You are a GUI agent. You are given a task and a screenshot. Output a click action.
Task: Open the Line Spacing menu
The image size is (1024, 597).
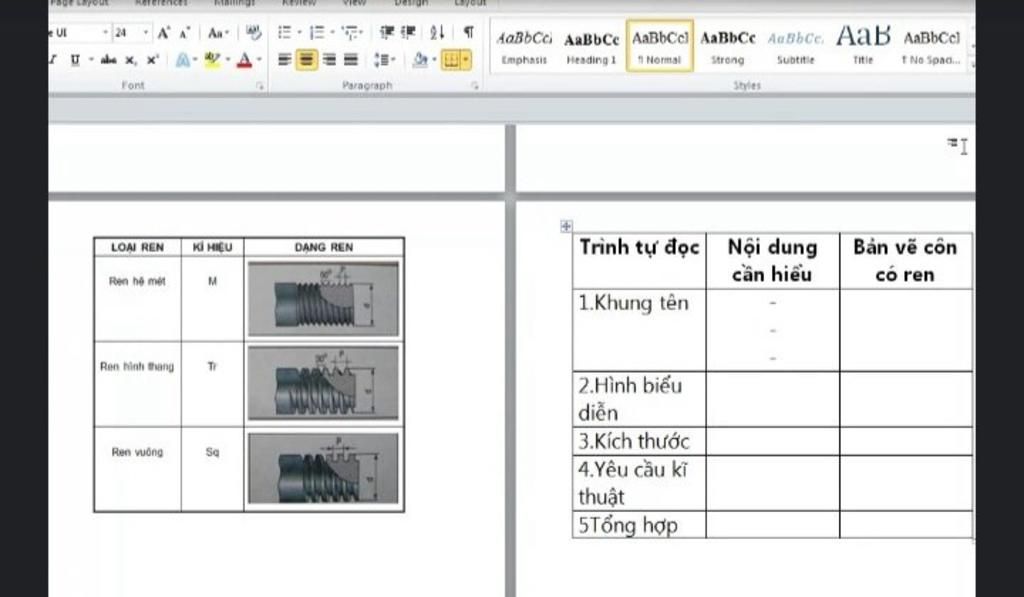coord(384,60)
